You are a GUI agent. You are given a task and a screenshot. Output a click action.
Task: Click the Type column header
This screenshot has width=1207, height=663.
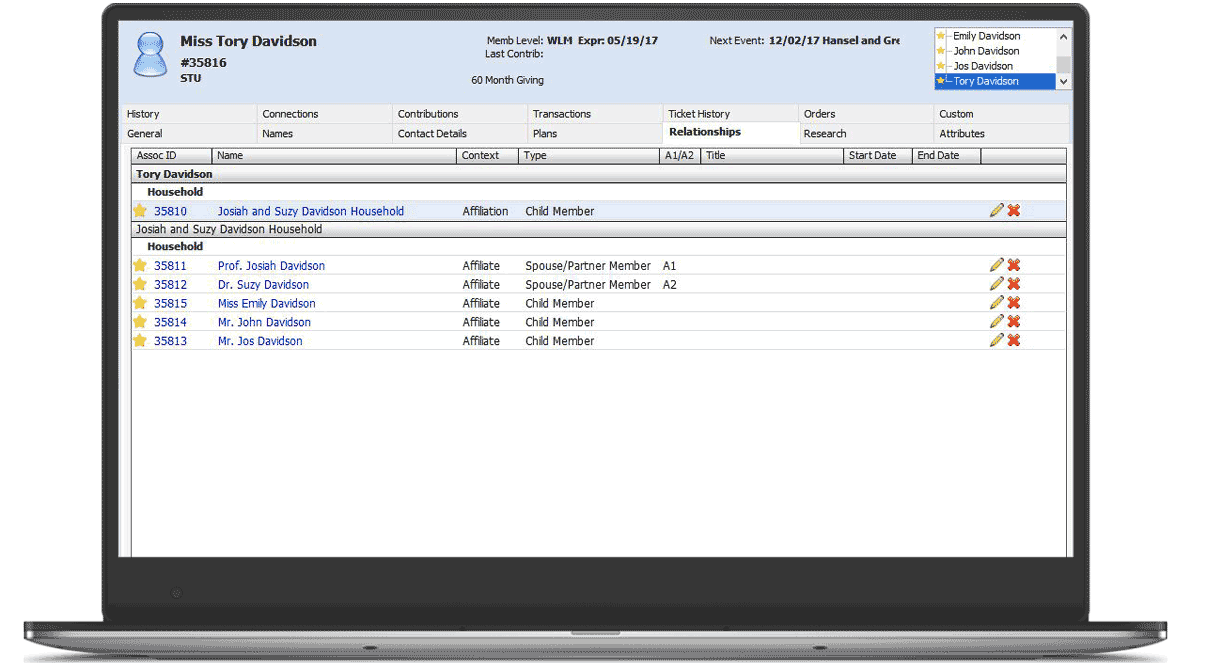coord(536,156)
